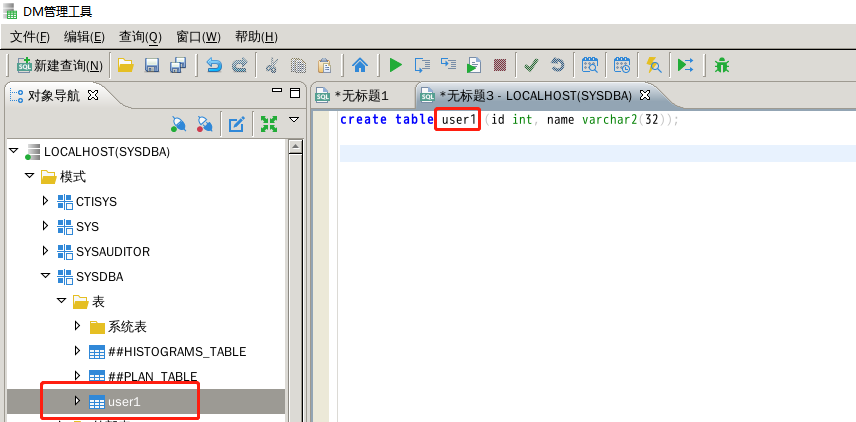The image size is (856, 422).
Task: Click the connect icon with green dot
Action: (179, 124)
